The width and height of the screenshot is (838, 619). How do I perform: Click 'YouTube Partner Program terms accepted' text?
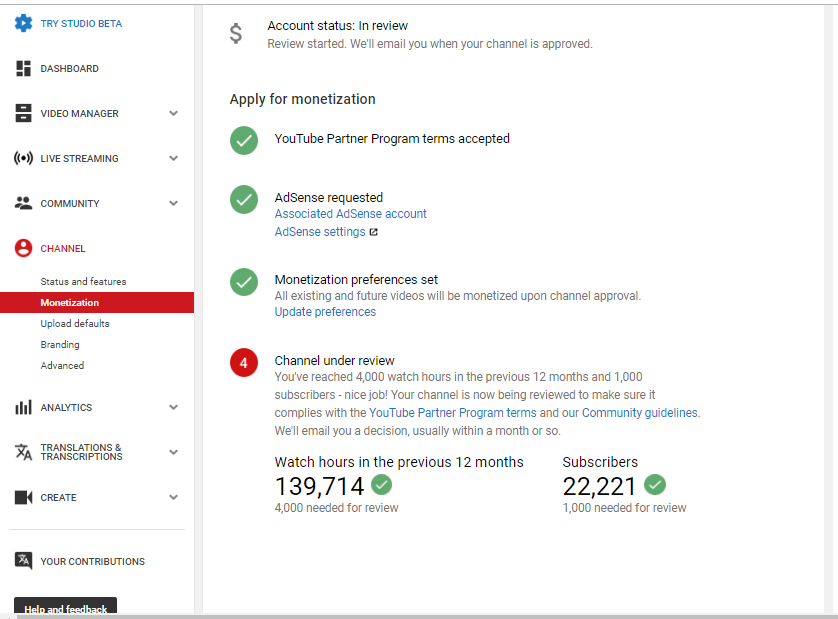tap(392, 139)
